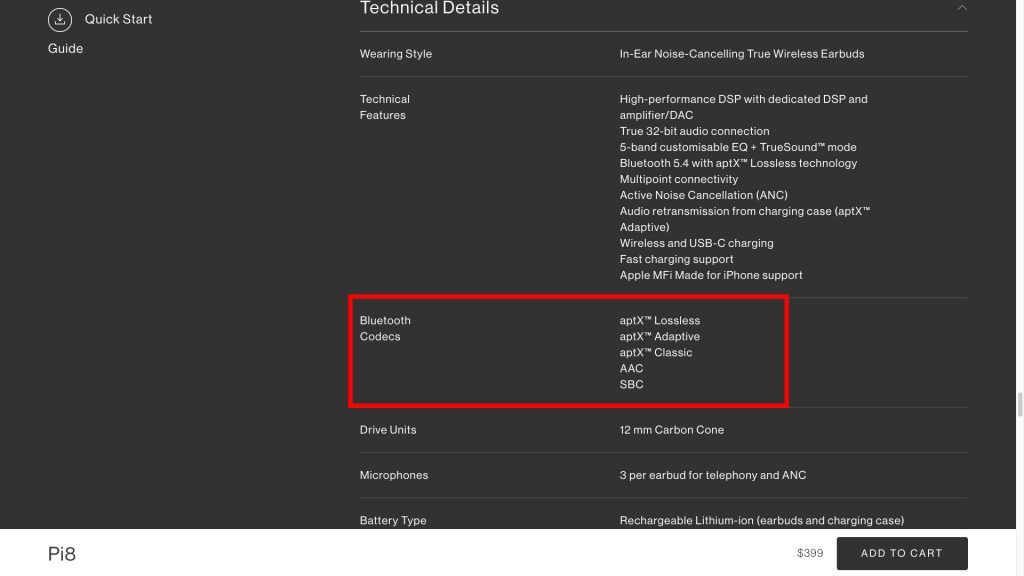
Task: Click the Technical Features label
Action: 385,107
